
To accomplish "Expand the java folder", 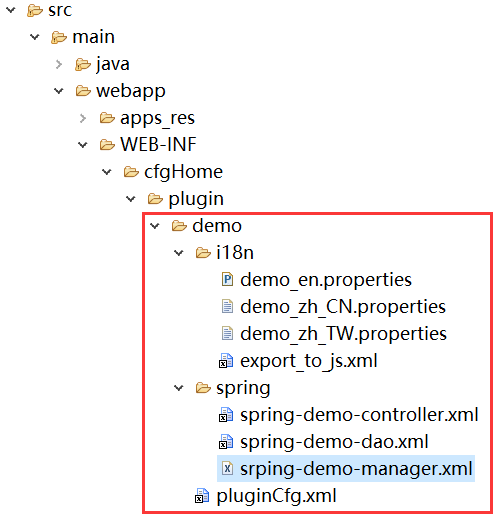I will click(x=59, y=64).
